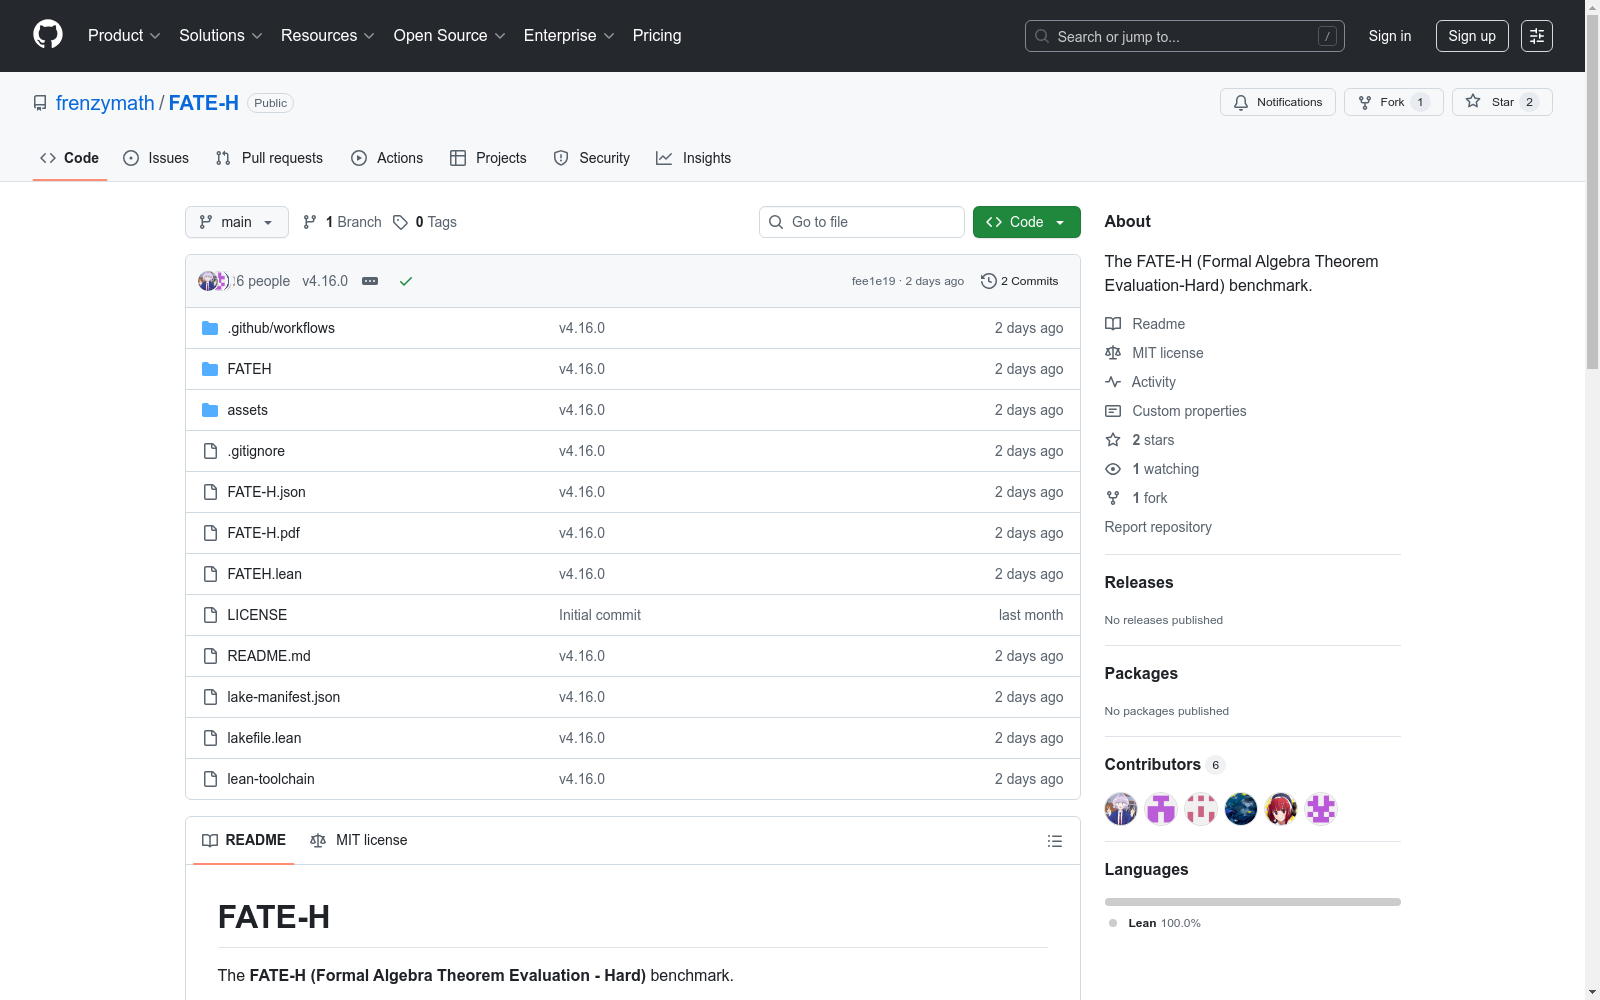
Task: Open the FATEH folder
Action: tap(249, 369)
